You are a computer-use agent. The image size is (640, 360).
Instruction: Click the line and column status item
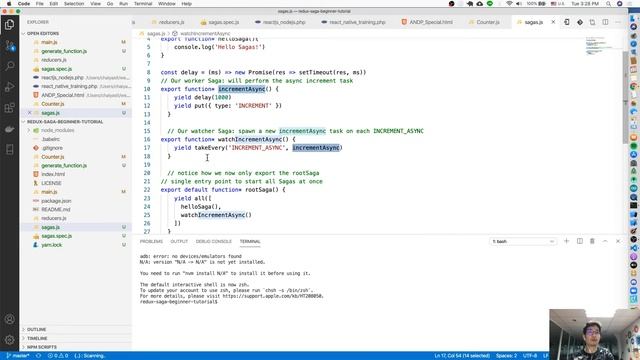click(462, 356)
